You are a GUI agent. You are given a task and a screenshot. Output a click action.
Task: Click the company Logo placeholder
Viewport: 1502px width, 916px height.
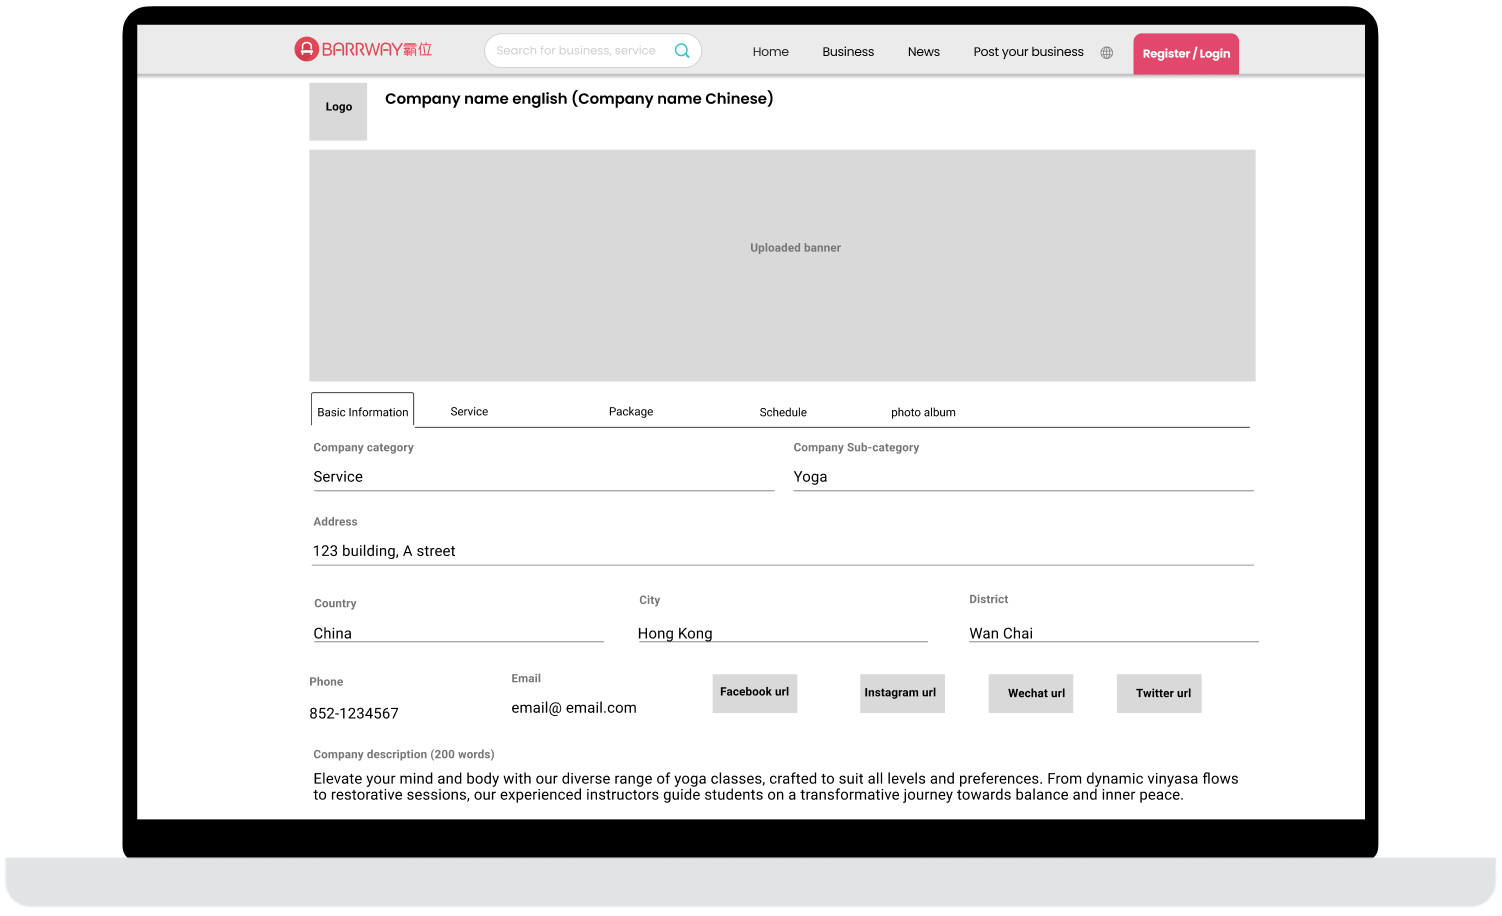pyautogui.click(x=338, y=111)
